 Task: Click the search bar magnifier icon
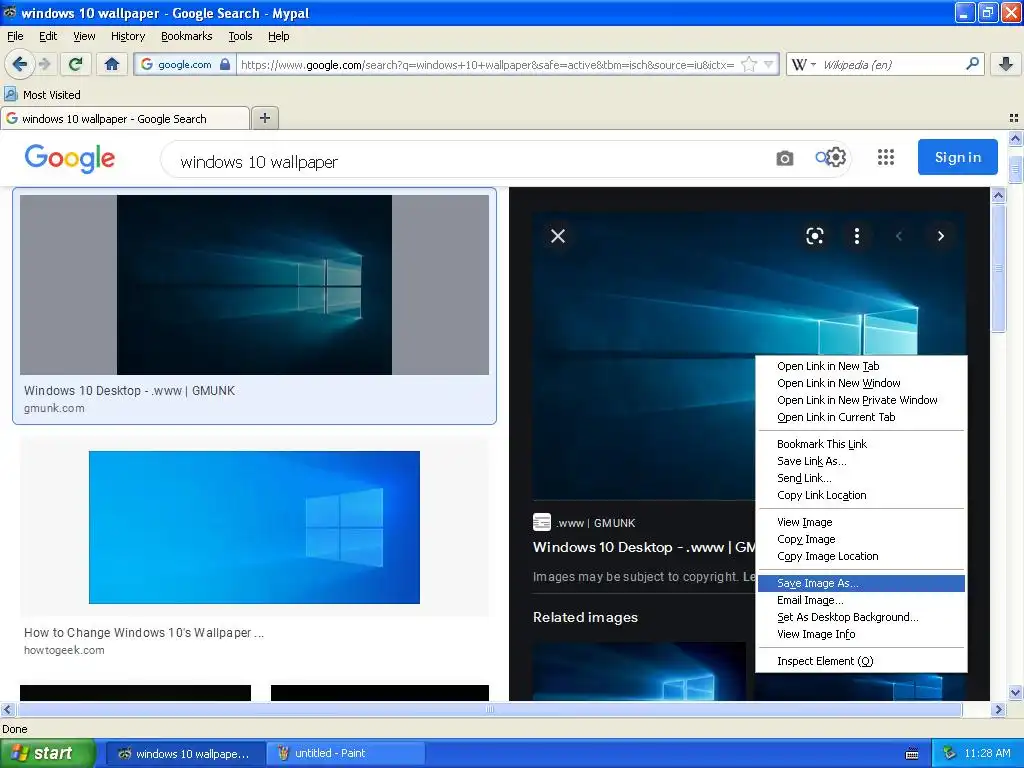click(972, 64)
